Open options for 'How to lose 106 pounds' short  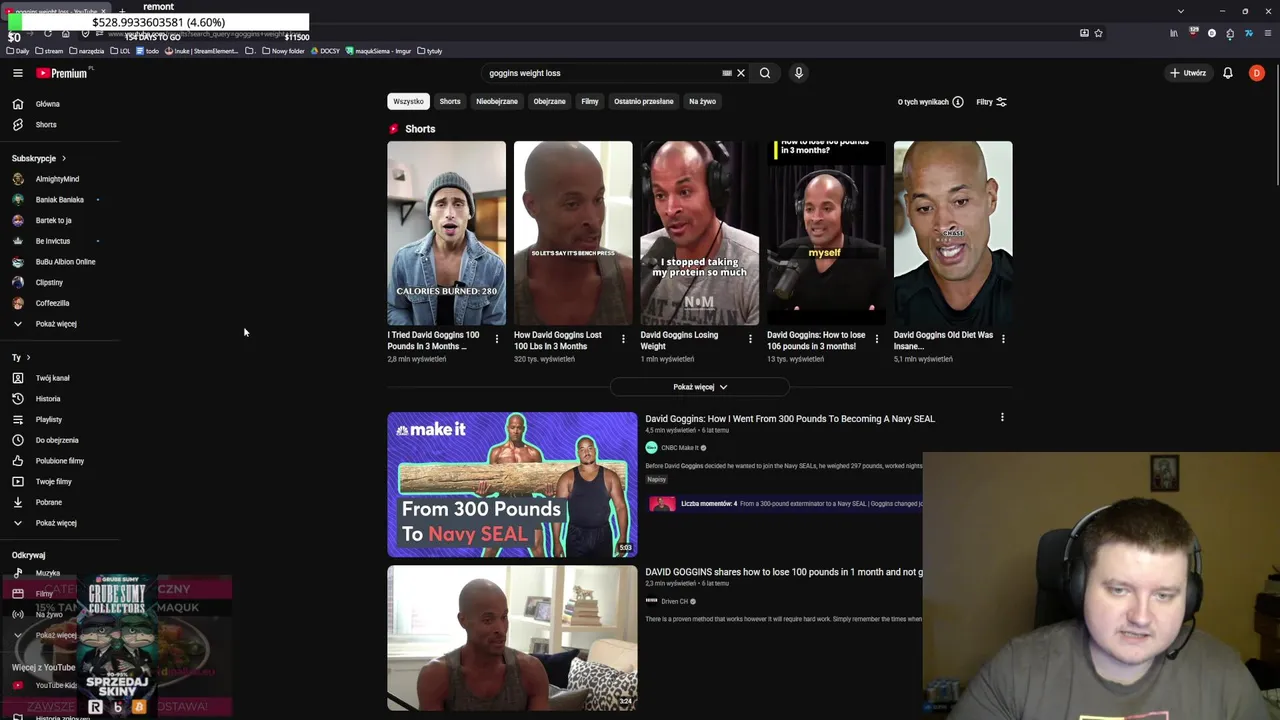(877, 340)
